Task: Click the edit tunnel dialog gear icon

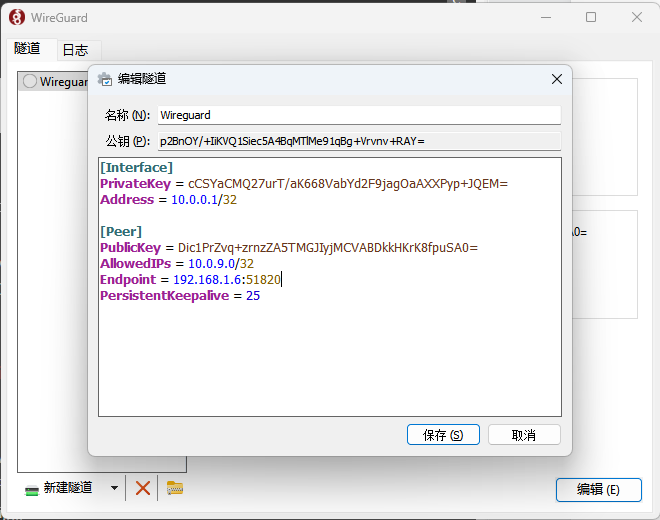Action: (x=104, y=79)
